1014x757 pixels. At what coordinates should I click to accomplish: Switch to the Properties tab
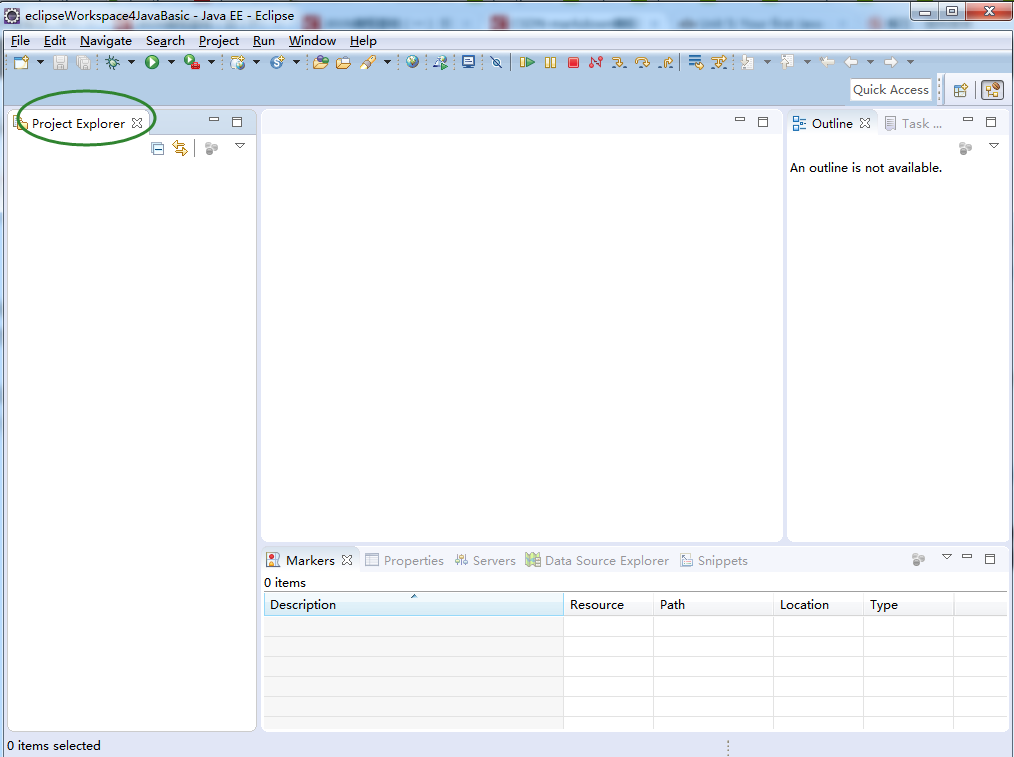(405, 560)
